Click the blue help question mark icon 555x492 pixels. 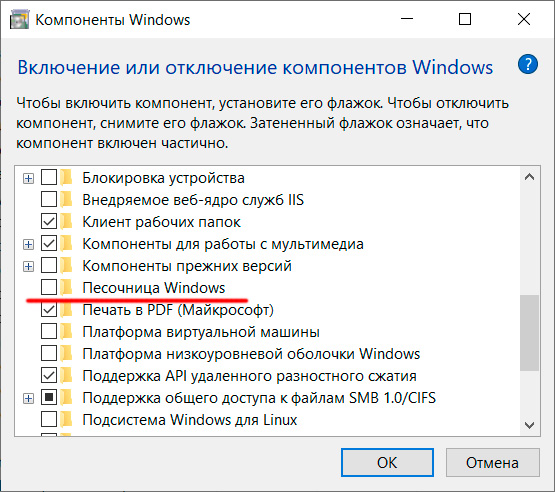[x=527, y=64]
